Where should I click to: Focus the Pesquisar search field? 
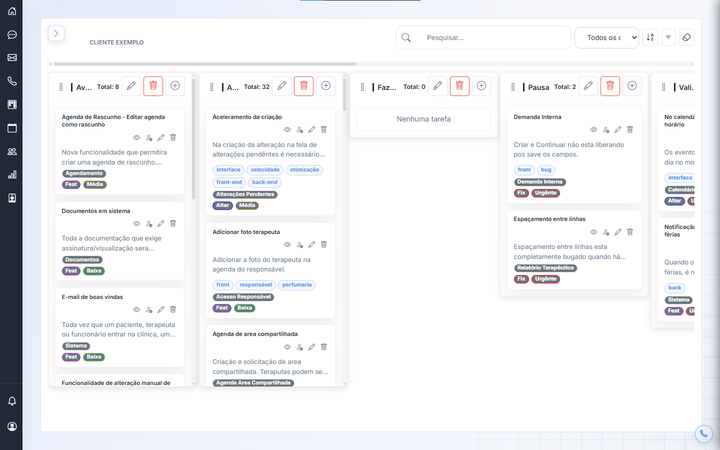tap(483, 38)
